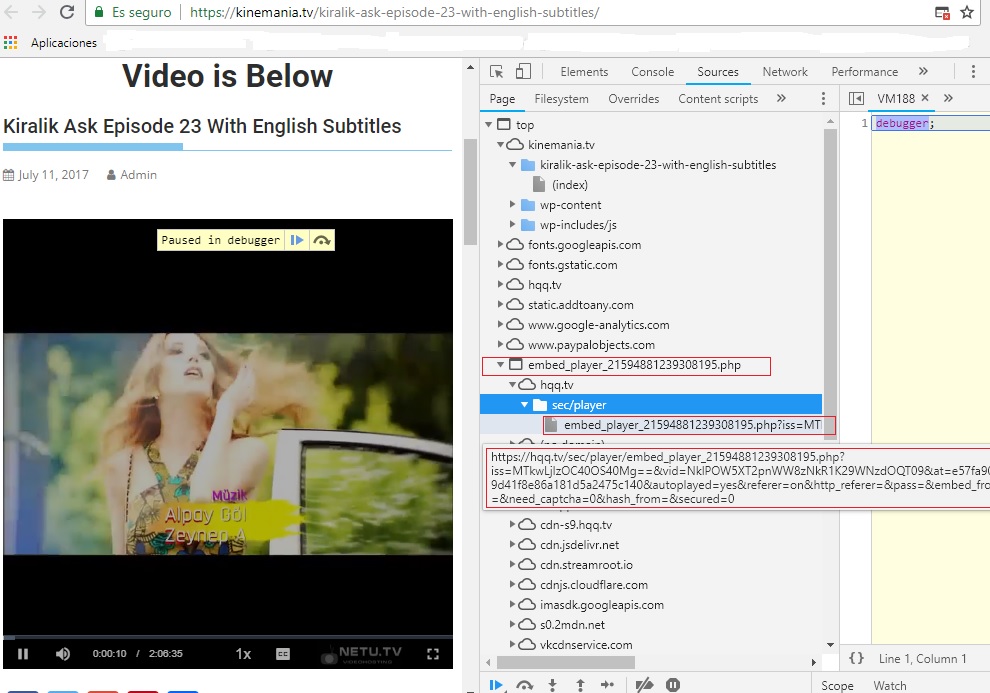The width and height of the screenshot is (990, 693).
Task: Click the inspect element picker icon
Action: 497,72
